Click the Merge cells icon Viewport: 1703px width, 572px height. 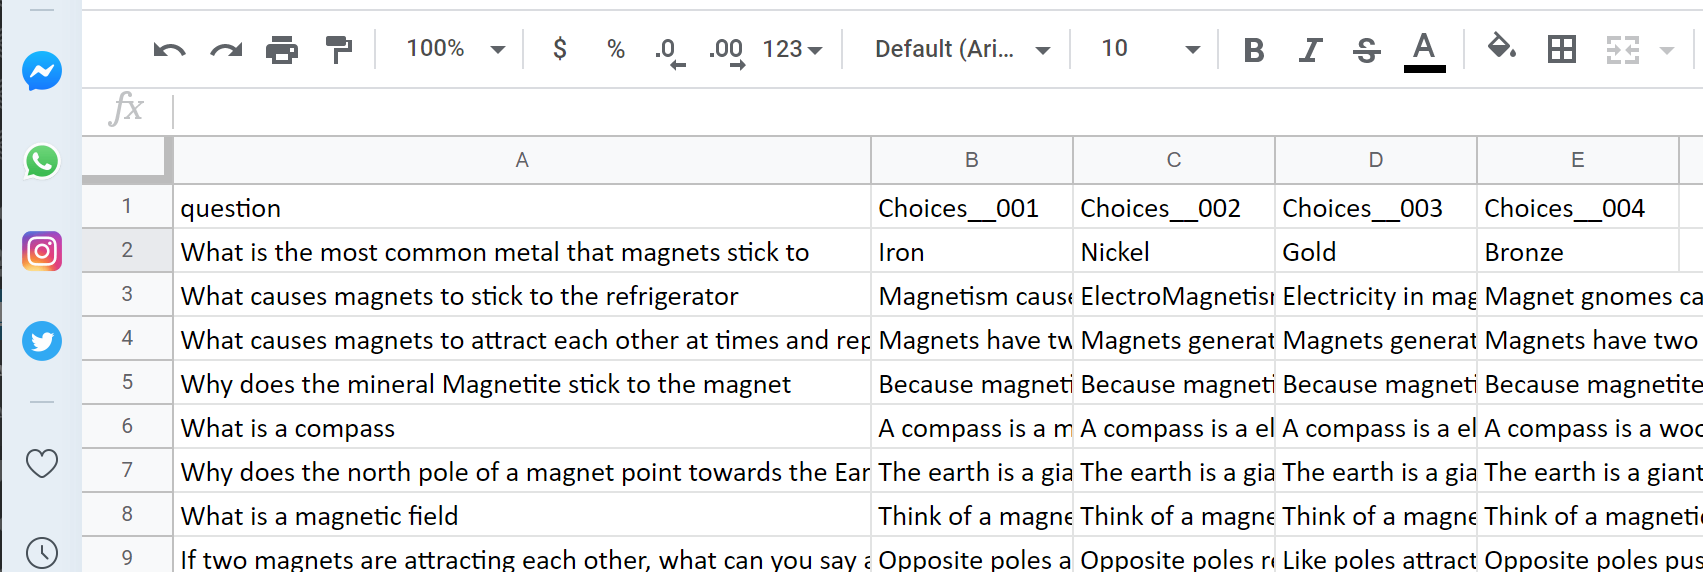point(1622,49)
